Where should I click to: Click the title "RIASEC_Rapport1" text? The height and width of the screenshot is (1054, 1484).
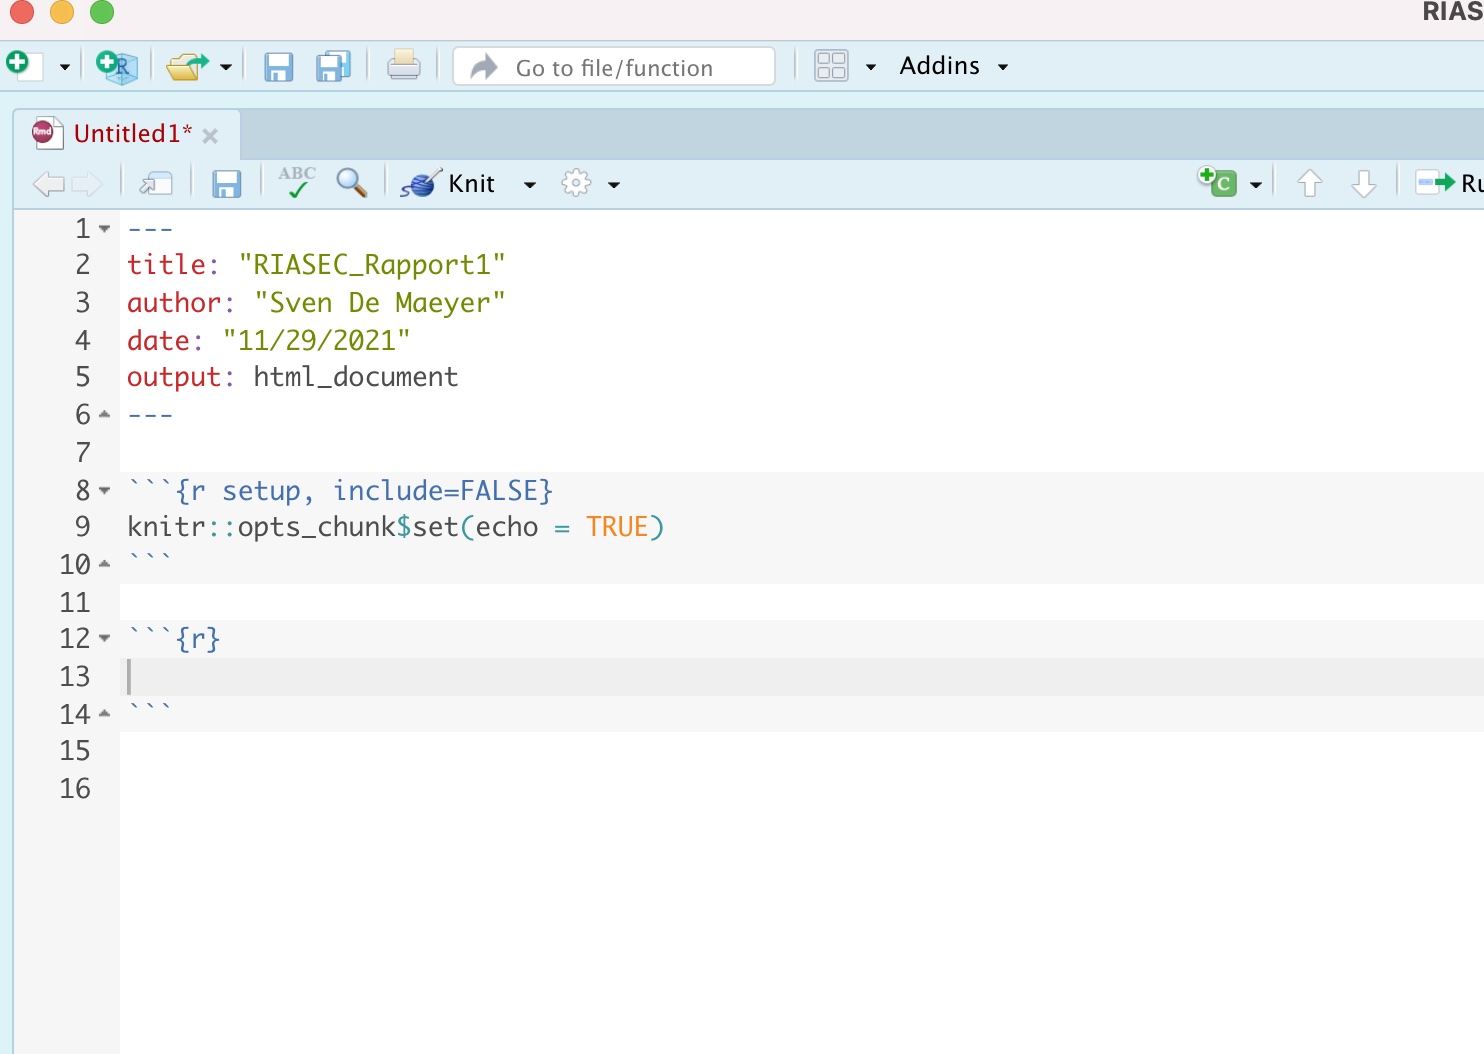click(372, 265)
